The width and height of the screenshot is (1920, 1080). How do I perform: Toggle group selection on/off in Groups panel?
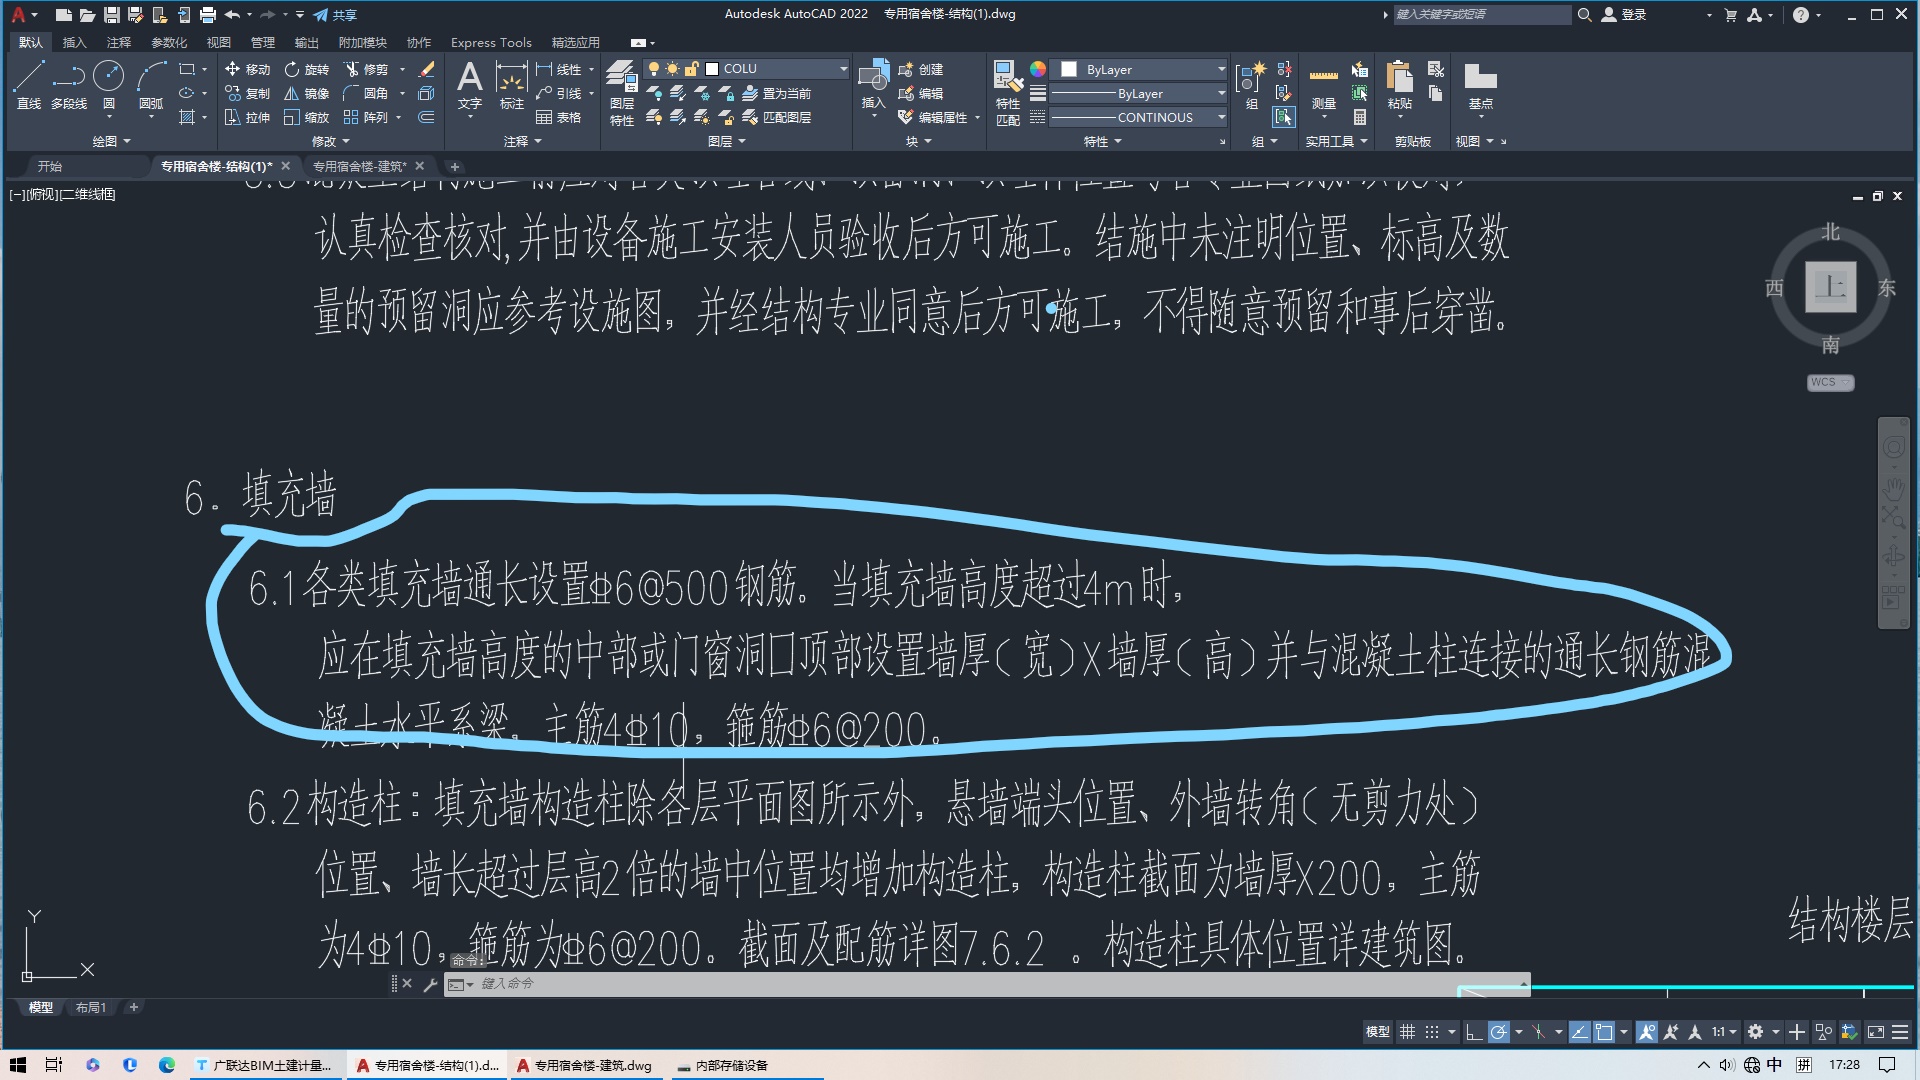[x=1284, y=117]
